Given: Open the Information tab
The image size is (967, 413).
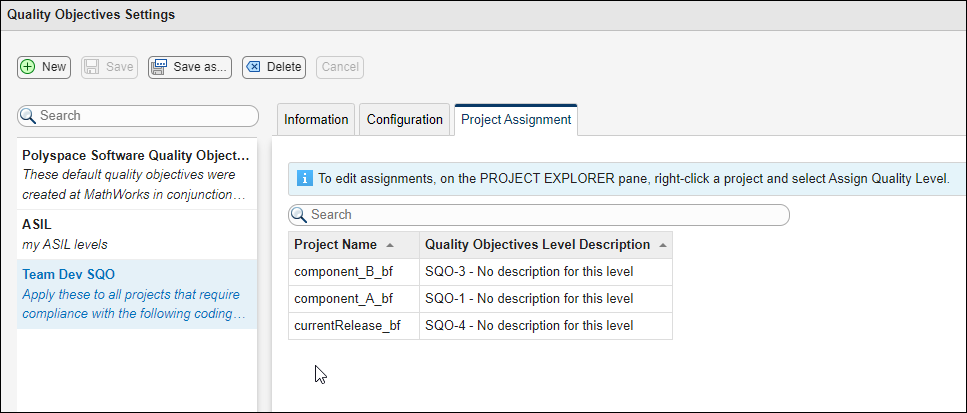Looking at the screenshot, I should [x=316, y=120].
